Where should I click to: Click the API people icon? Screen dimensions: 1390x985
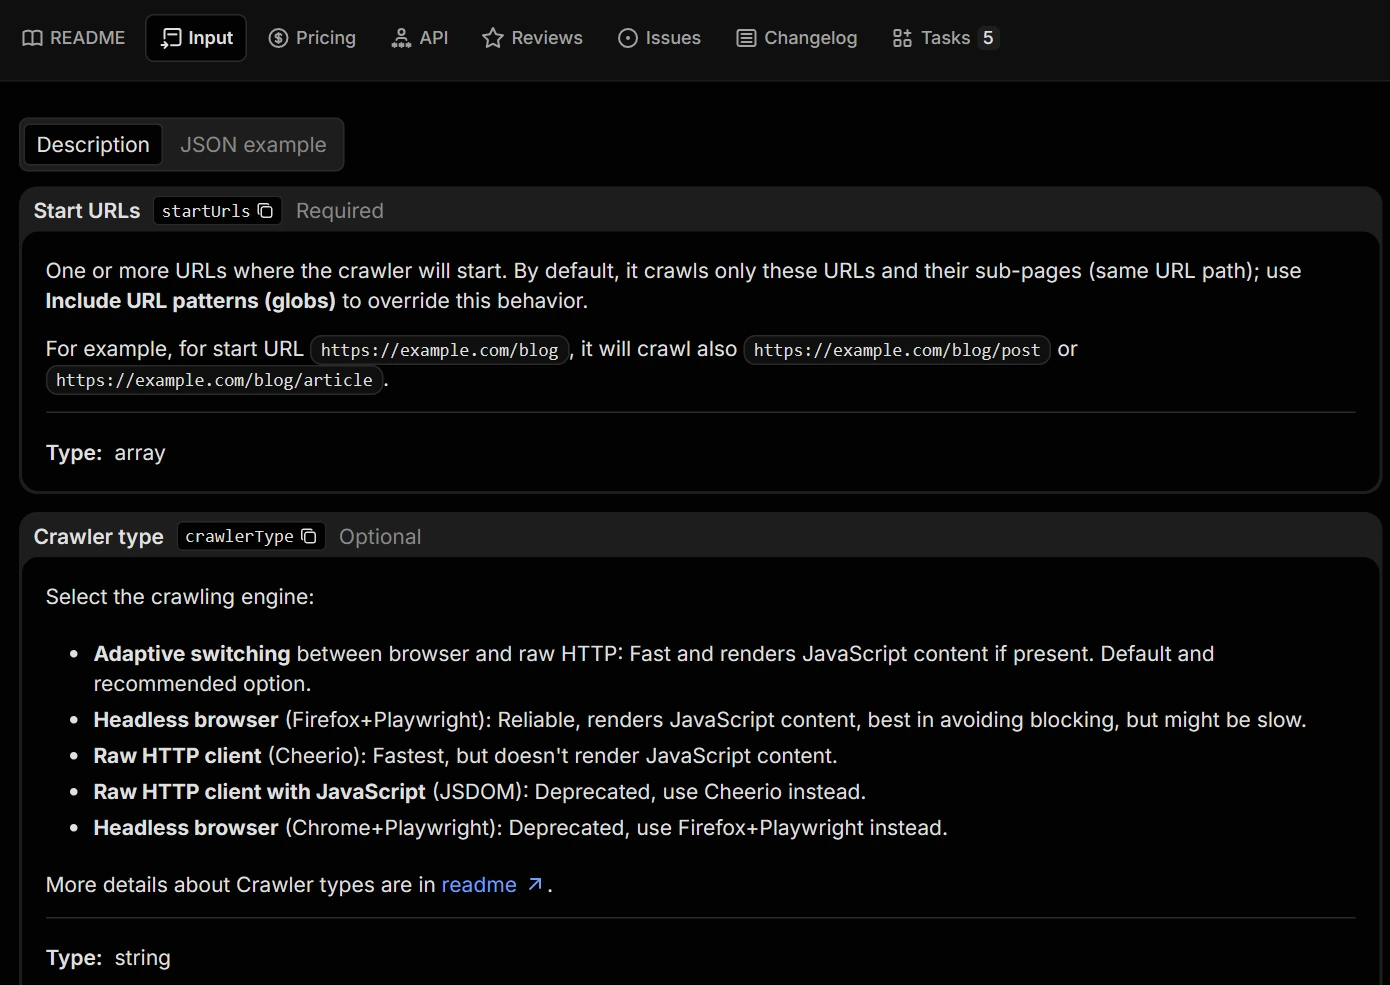(401, 38)
